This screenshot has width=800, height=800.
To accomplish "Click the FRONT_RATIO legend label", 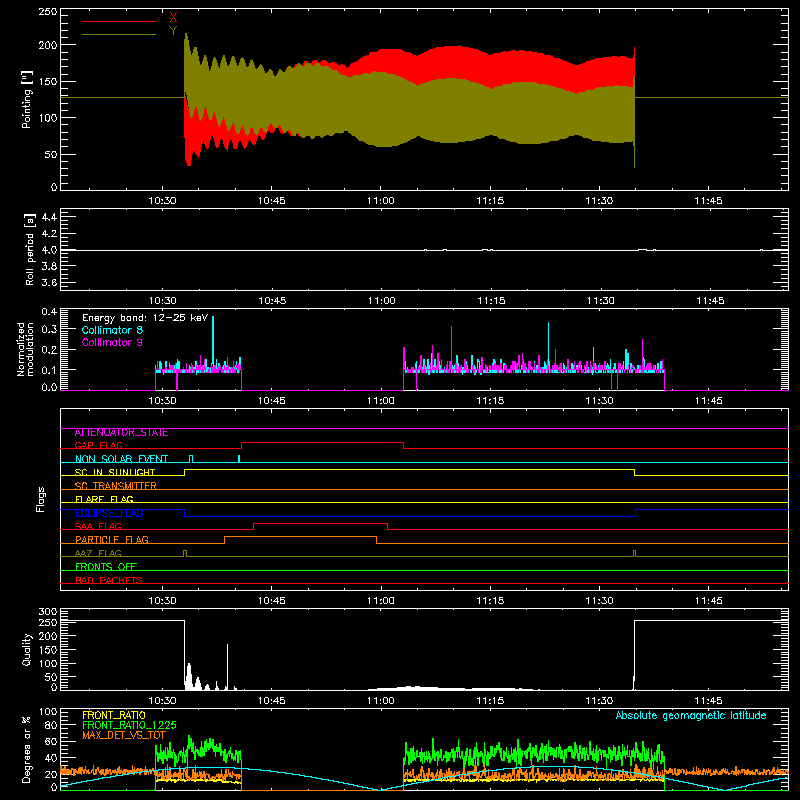I will point(113,715).
